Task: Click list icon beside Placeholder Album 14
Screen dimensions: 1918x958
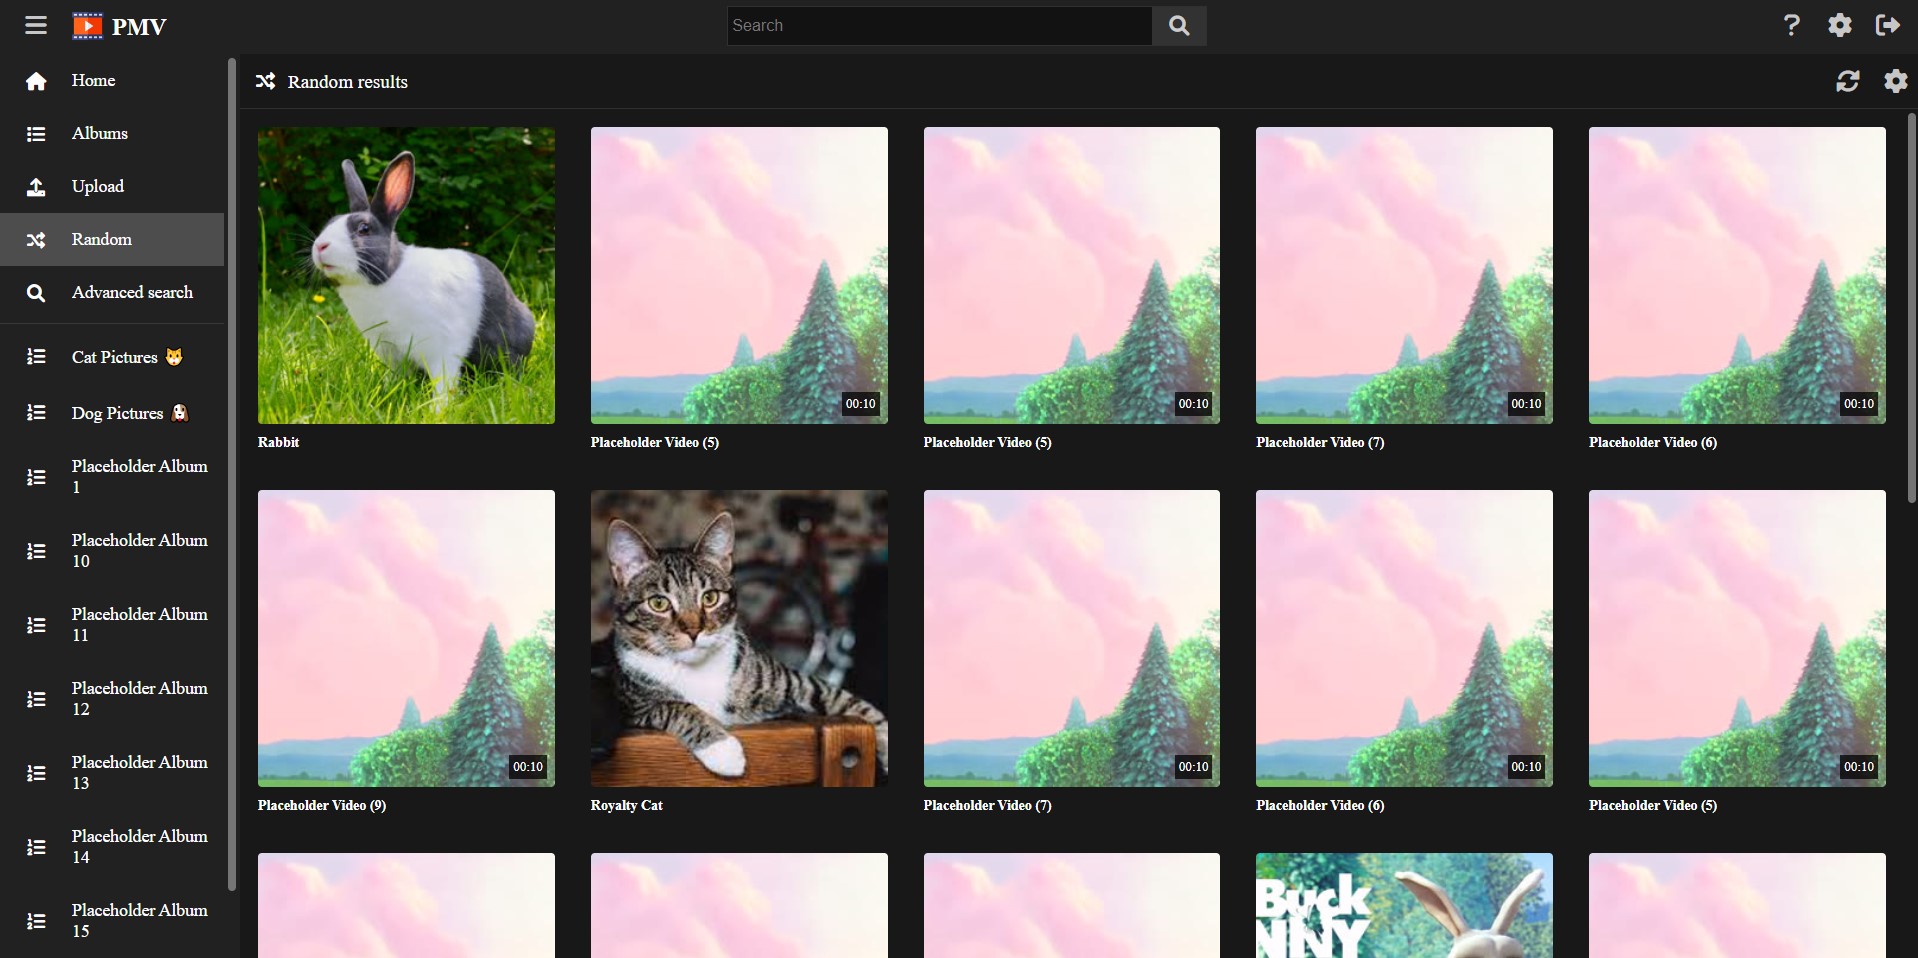Action: pos(36,847)
